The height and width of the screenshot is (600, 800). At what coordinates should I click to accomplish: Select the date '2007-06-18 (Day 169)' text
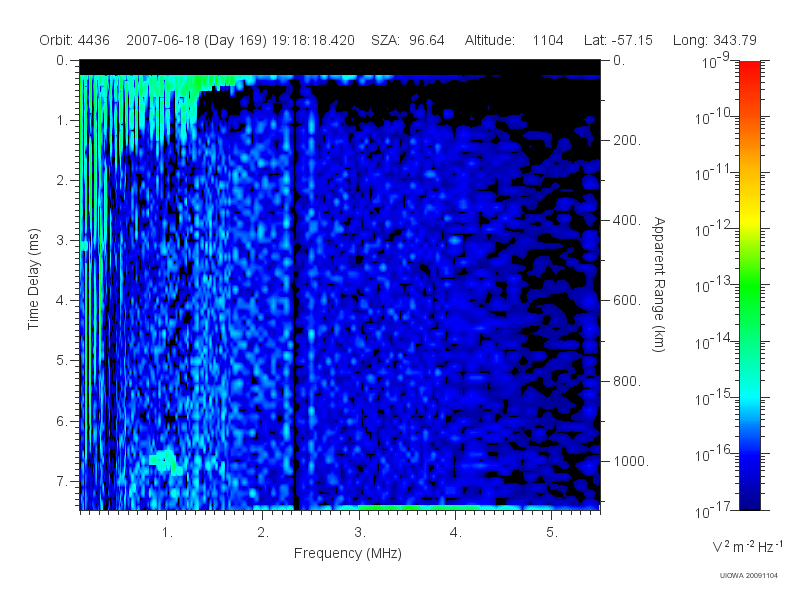tap(196, 40)
